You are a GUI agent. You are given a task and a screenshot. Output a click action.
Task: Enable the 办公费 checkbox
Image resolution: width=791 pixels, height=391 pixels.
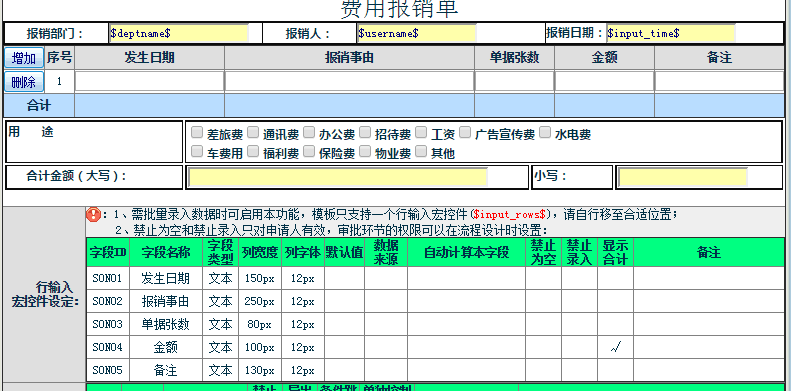tap(309, 133)
